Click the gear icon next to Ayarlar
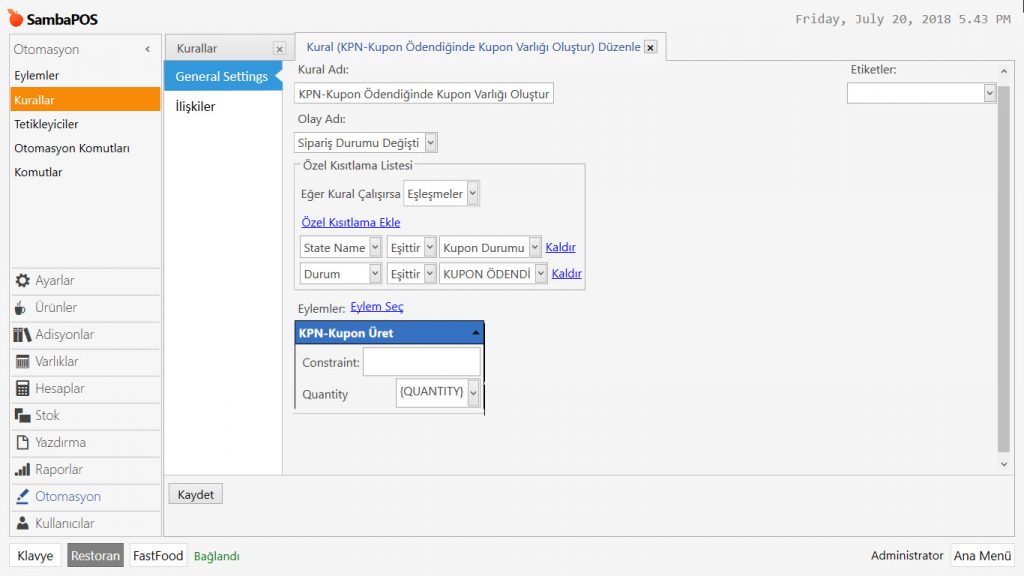The image size is (1024, 576). [x=22, y=281]
